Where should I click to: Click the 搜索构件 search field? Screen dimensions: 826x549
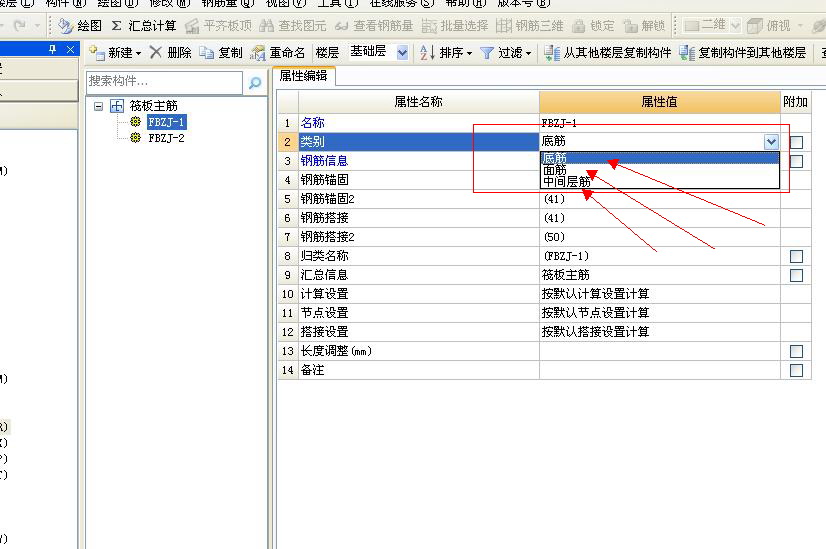[164, 83]
